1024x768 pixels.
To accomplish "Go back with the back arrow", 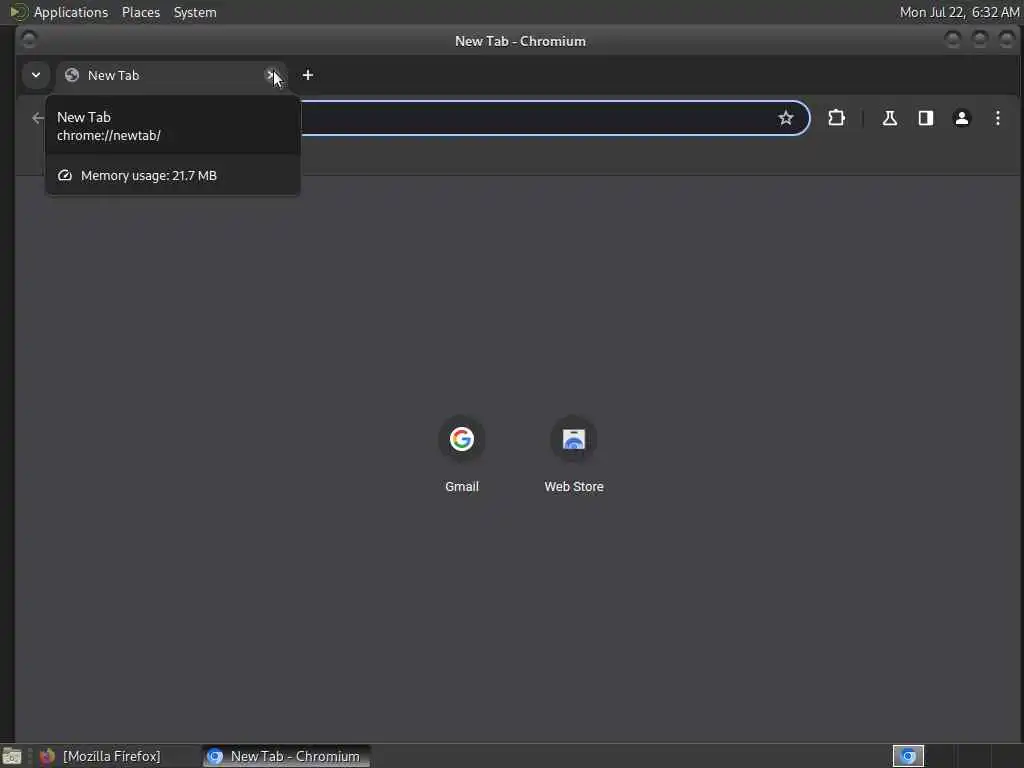I will click(x=38, y=118).
